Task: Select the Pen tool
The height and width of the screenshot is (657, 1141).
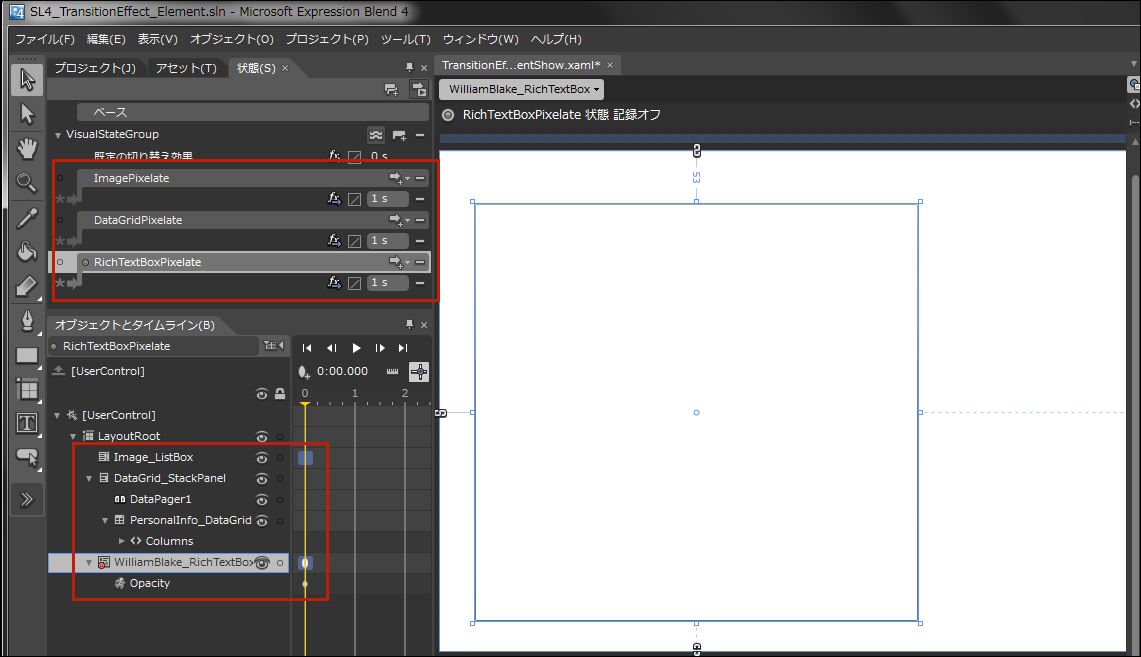Action: [x=27, y=321]
